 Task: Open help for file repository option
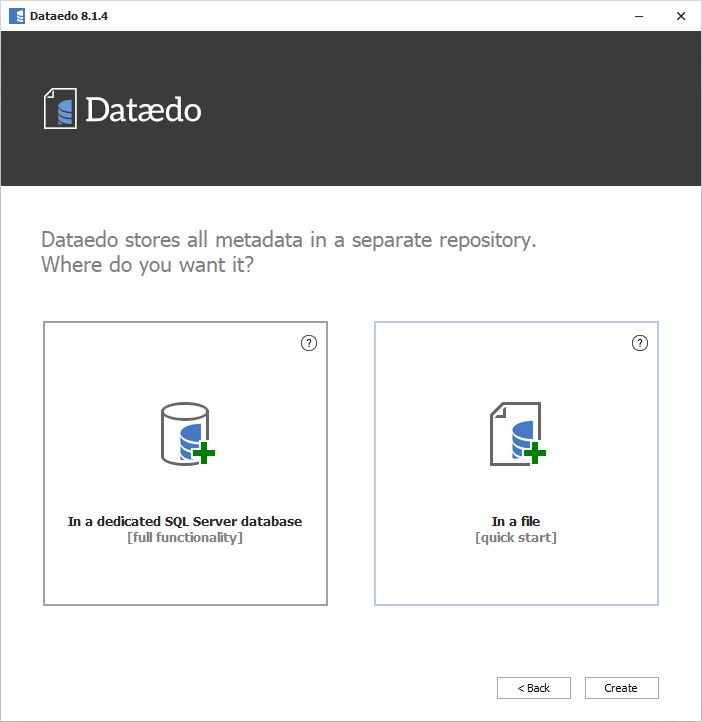640,343
